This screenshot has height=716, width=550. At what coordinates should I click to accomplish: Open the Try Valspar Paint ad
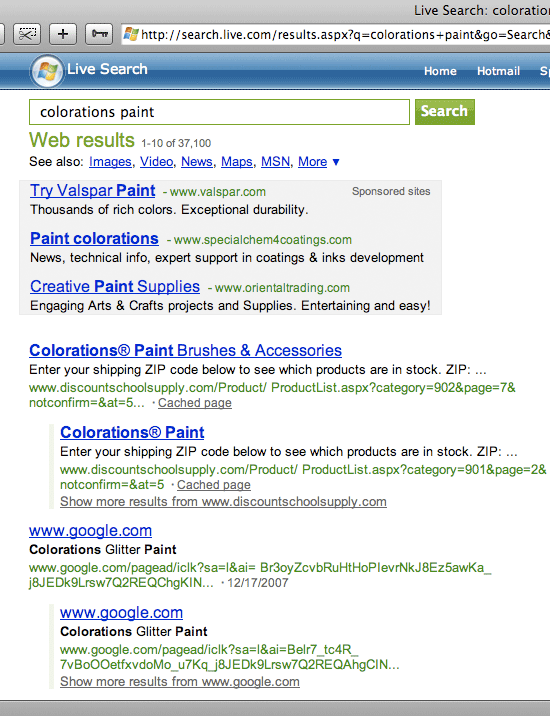point(93,190)
